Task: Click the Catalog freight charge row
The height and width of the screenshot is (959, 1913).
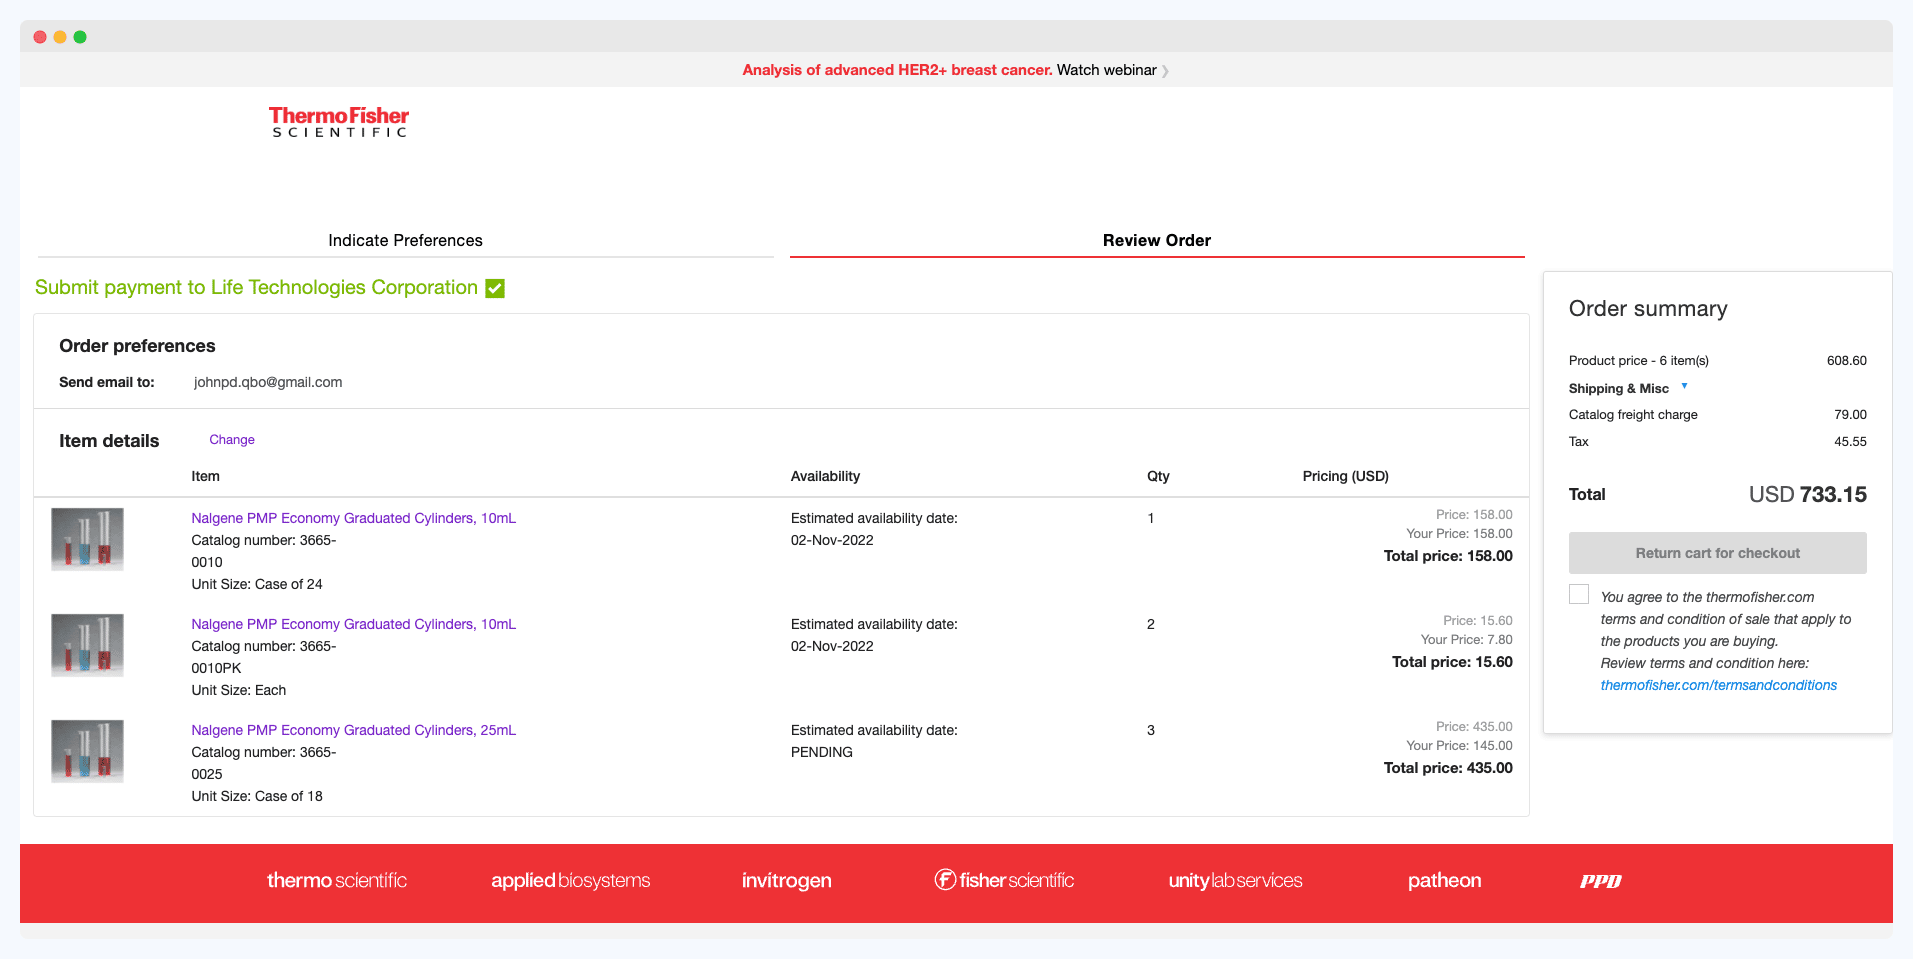Action: tap(1717, 414)
